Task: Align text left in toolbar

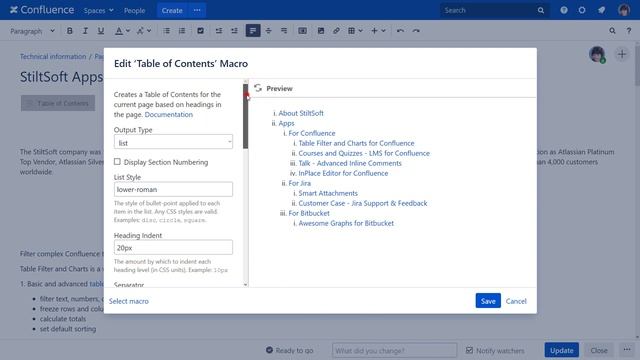Action: pos(253,31)
